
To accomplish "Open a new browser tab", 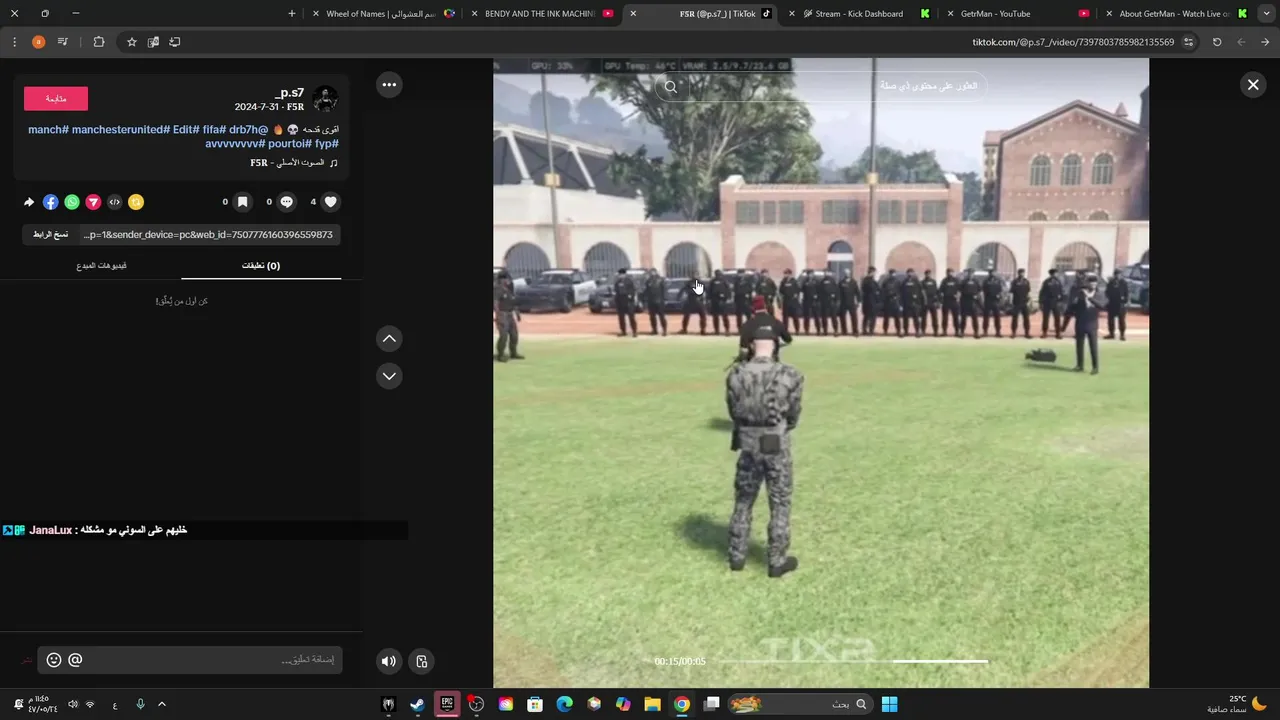I will pyautogui.click(x=292, y=14).
